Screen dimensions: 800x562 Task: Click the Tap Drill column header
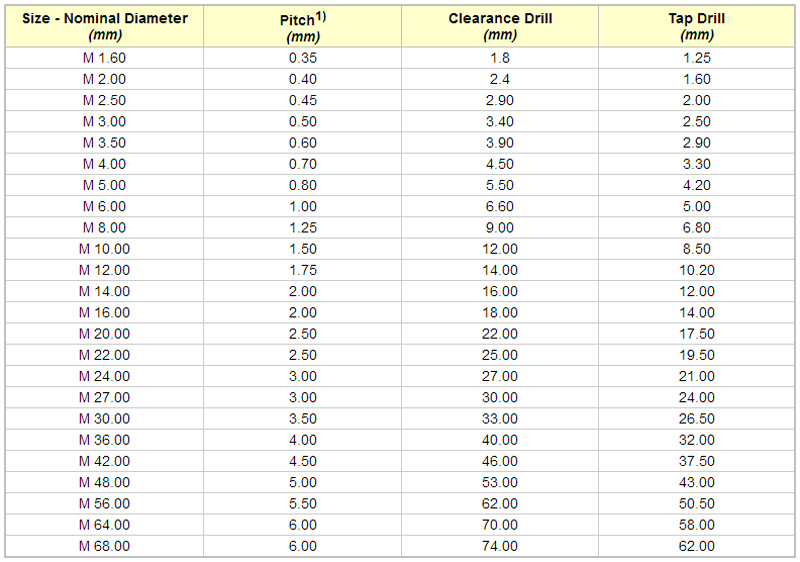pyautogui.click(x=696, y=27)
